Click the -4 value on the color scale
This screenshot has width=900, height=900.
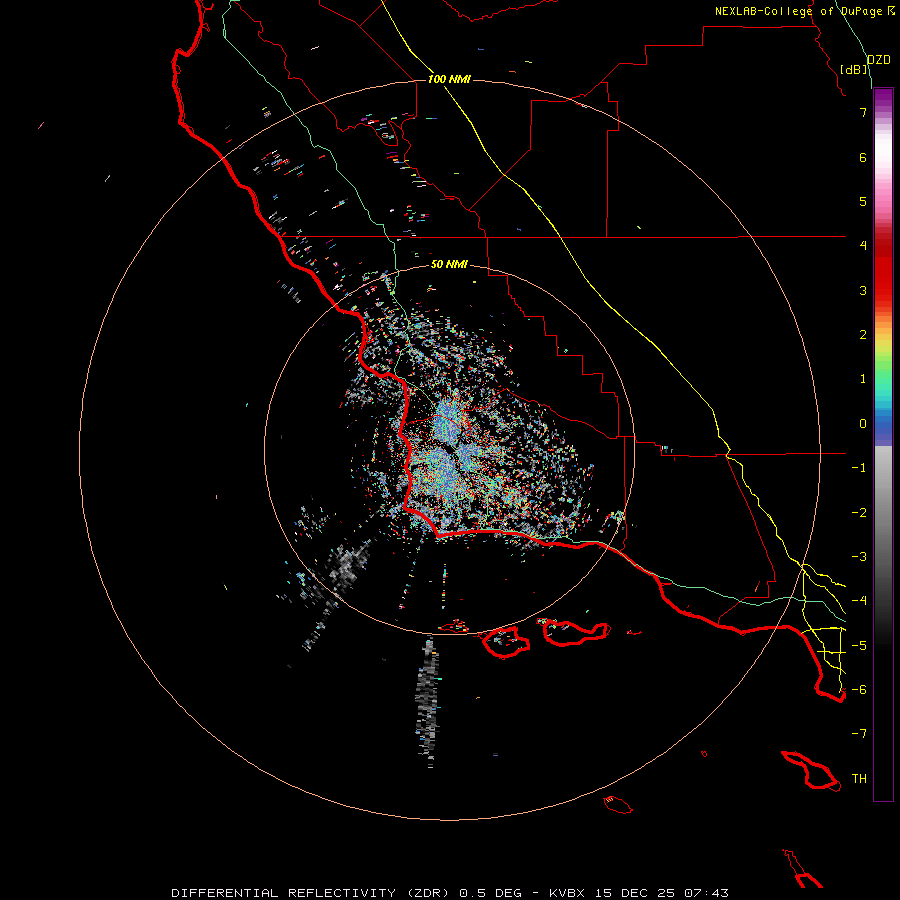click(x=859, y=601)
